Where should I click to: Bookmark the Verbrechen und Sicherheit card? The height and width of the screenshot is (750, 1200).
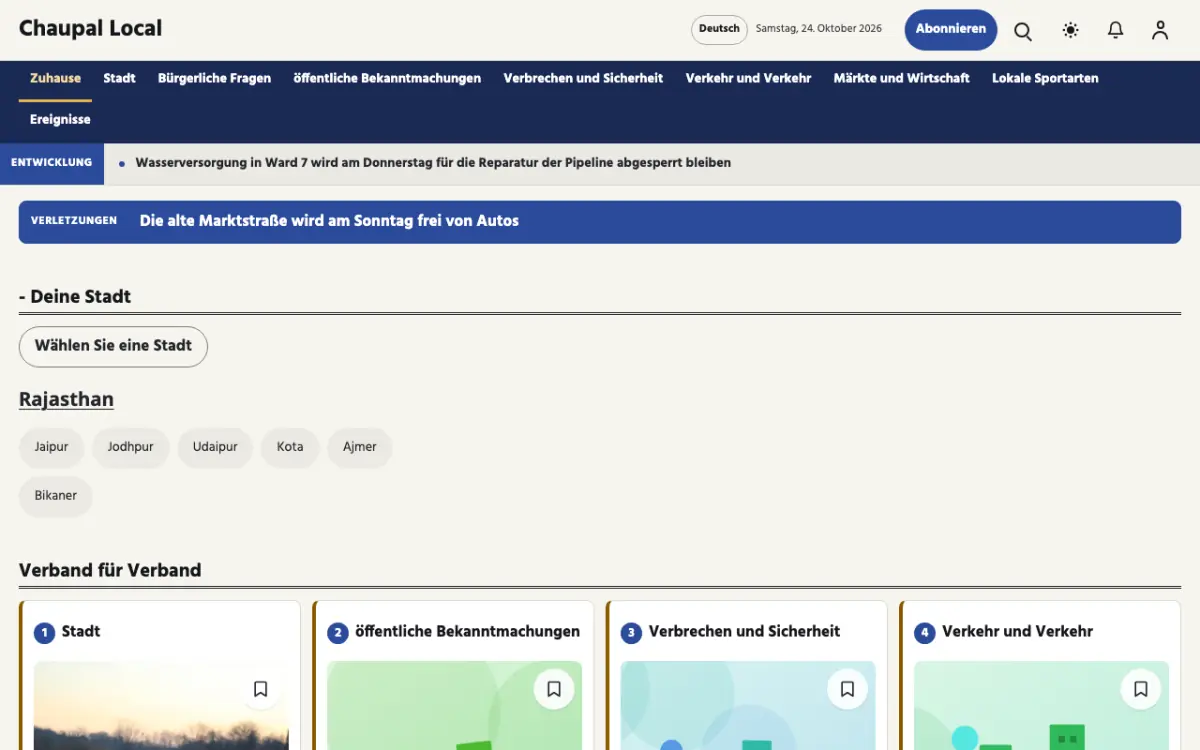click(847, 689)
